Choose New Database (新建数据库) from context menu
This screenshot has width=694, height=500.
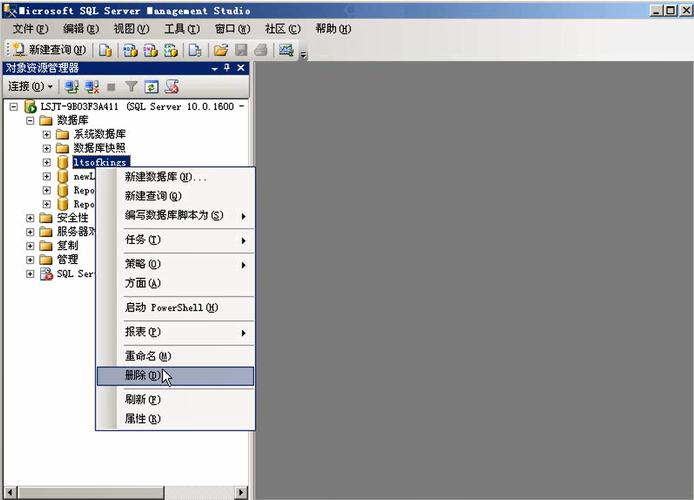point(176,177)
